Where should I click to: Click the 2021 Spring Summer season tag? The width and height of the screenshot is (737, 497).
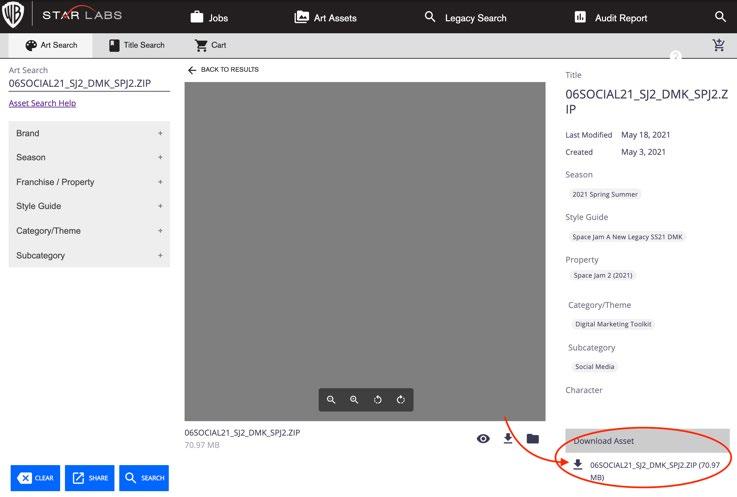coord(604,194)
